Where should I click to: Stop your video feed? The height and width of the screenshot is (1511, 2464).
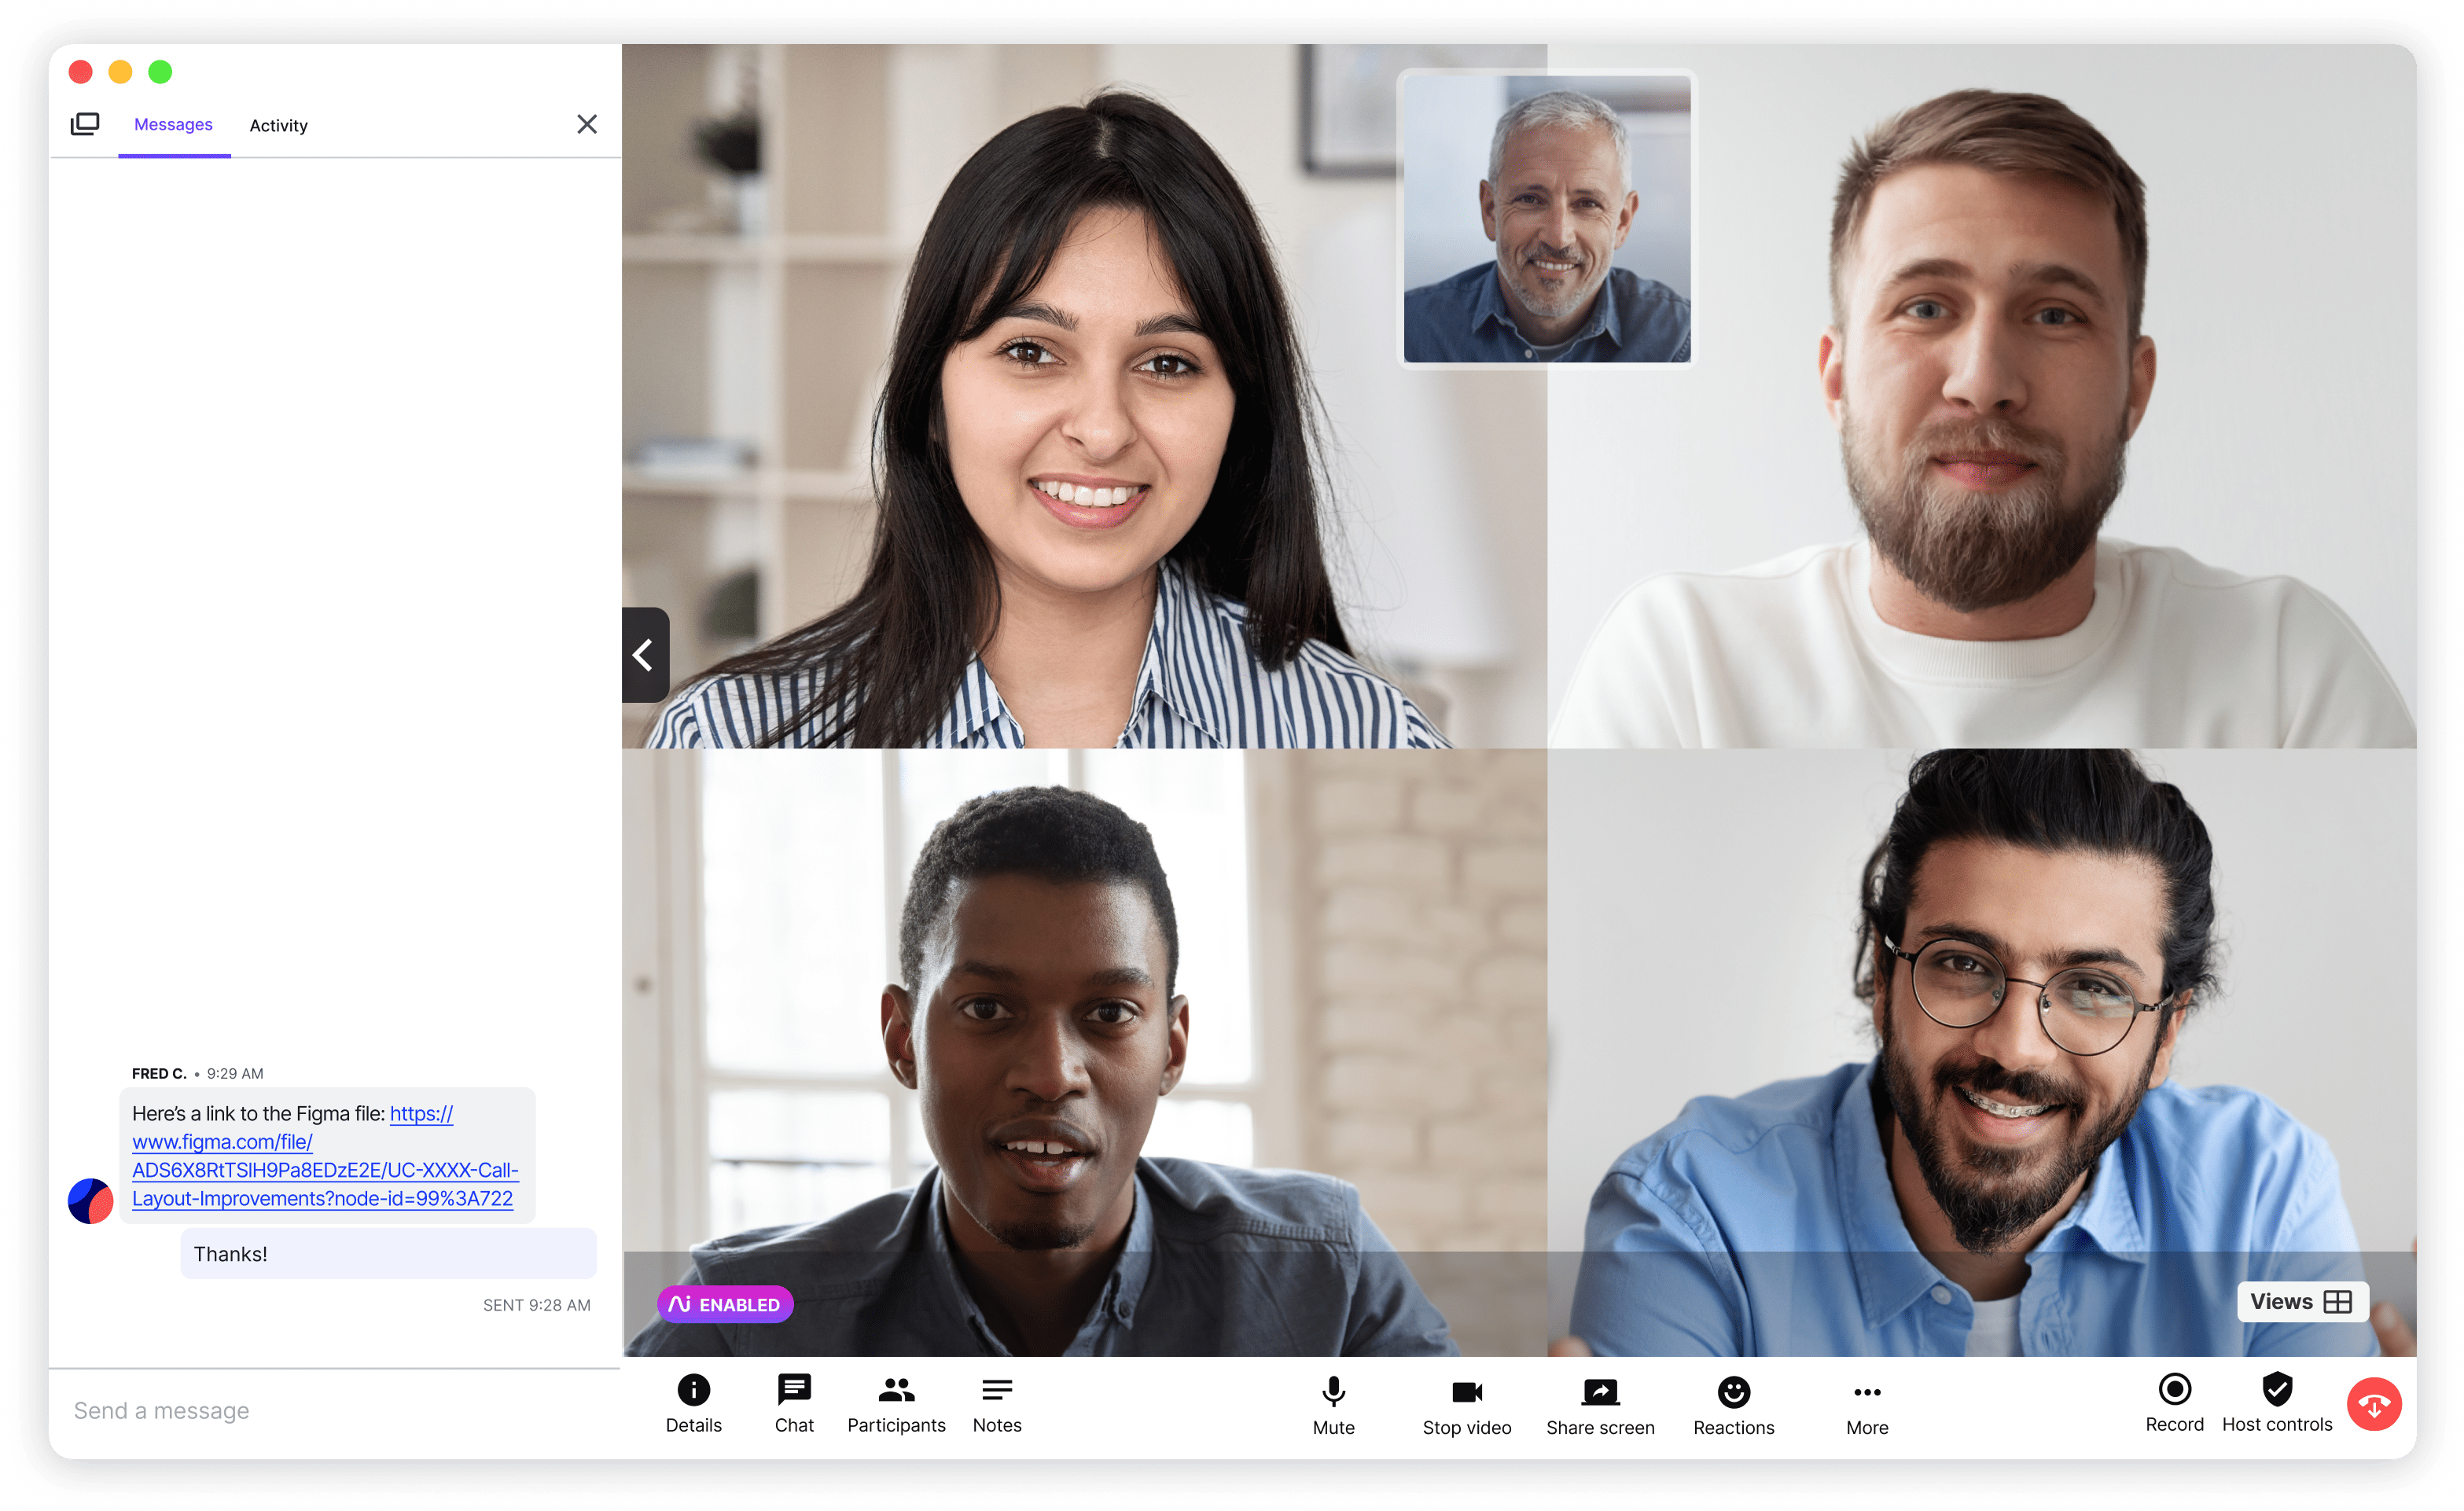1467,1404
